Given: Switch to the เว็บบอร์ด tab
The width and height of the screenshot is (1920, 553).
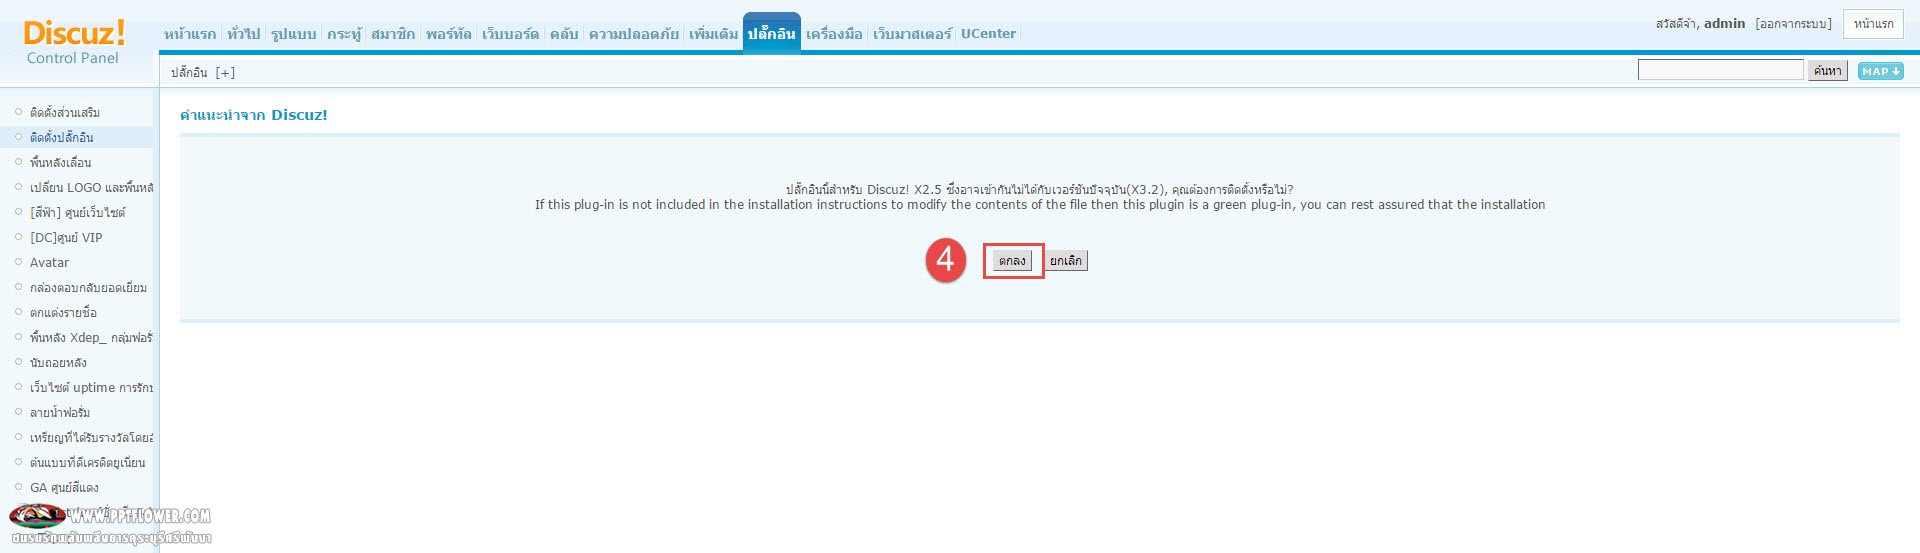Looking at the screenshot, I should point(510,34).
